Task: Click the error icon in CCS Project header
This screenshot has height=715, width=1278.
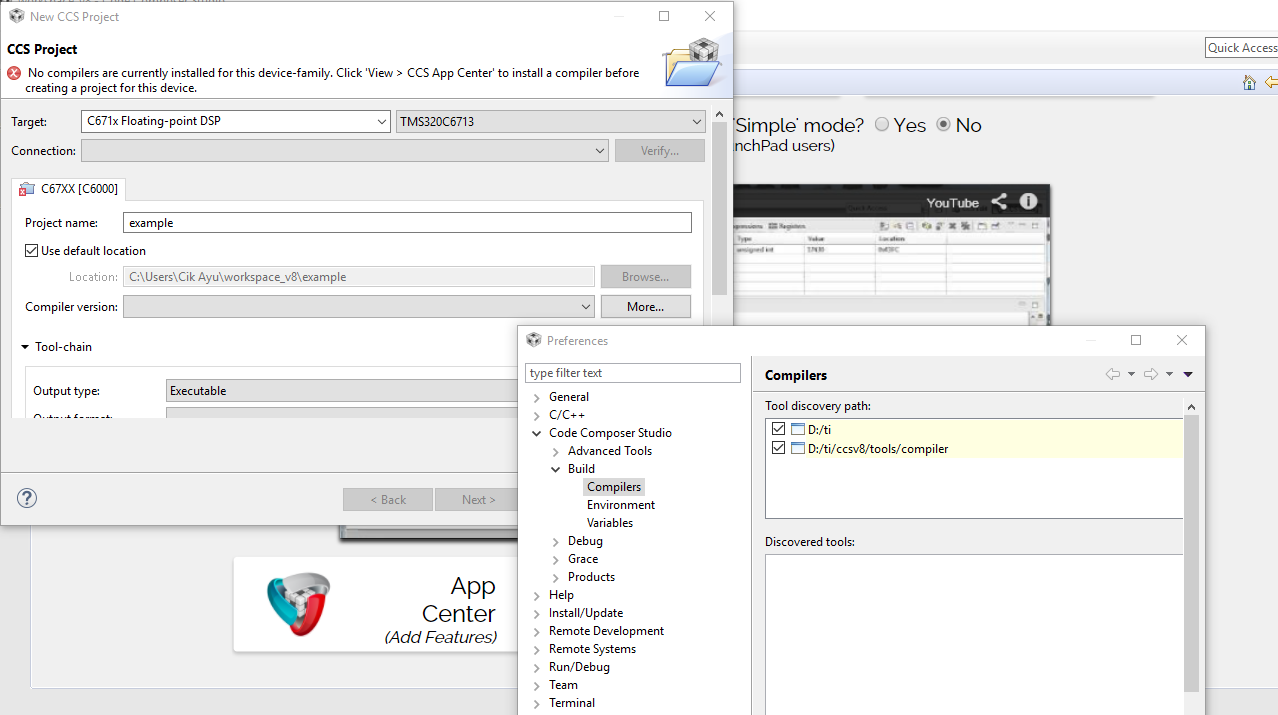Action: point(14,73)
